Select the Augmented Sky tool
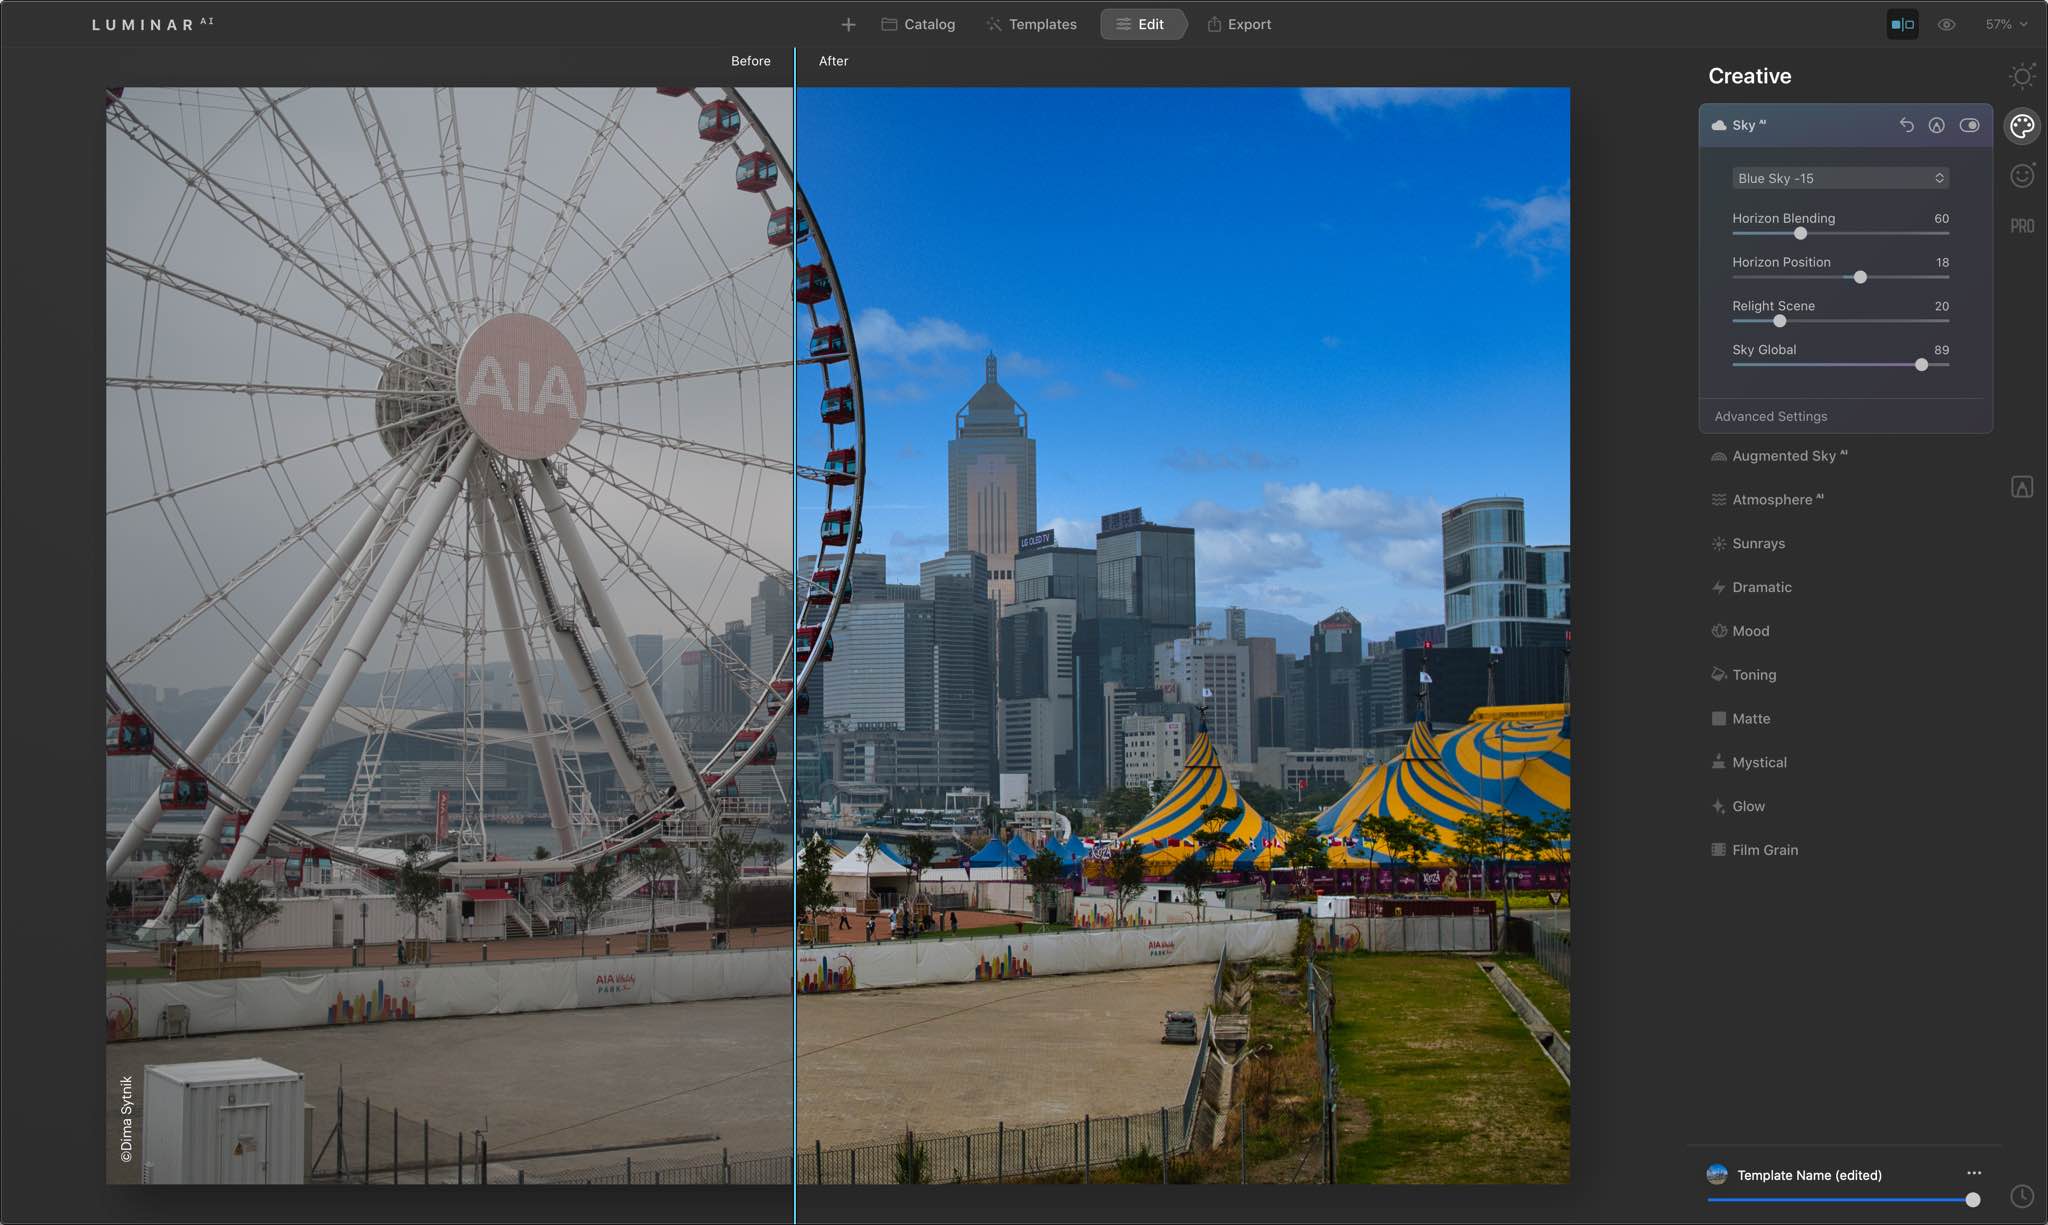2048x1225 pixels. pyautogui.click(x=1784, y=456)
